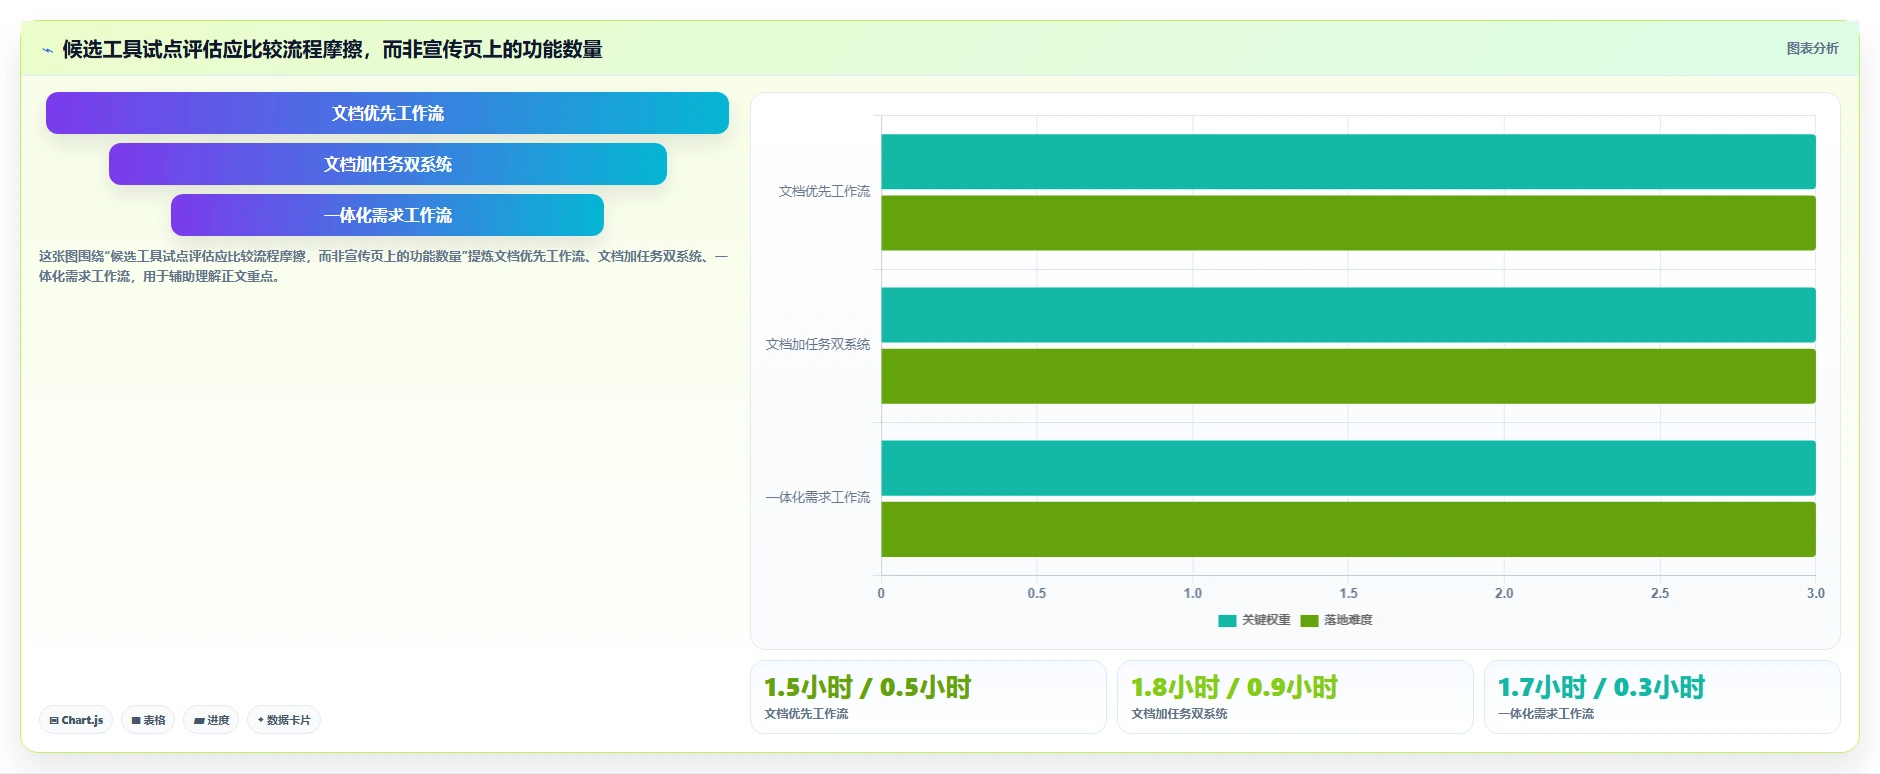The image size is (1880, 774).
Task: Open the 1.5小时 / 0.5小时 data card
Action: [x=928, y=697]
